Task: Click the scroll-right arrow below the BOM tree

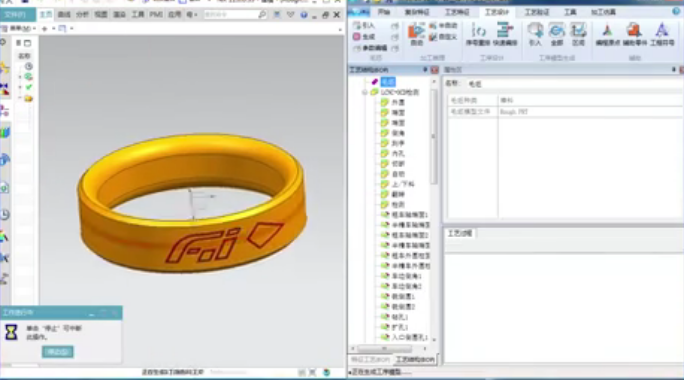Action: 425,349
